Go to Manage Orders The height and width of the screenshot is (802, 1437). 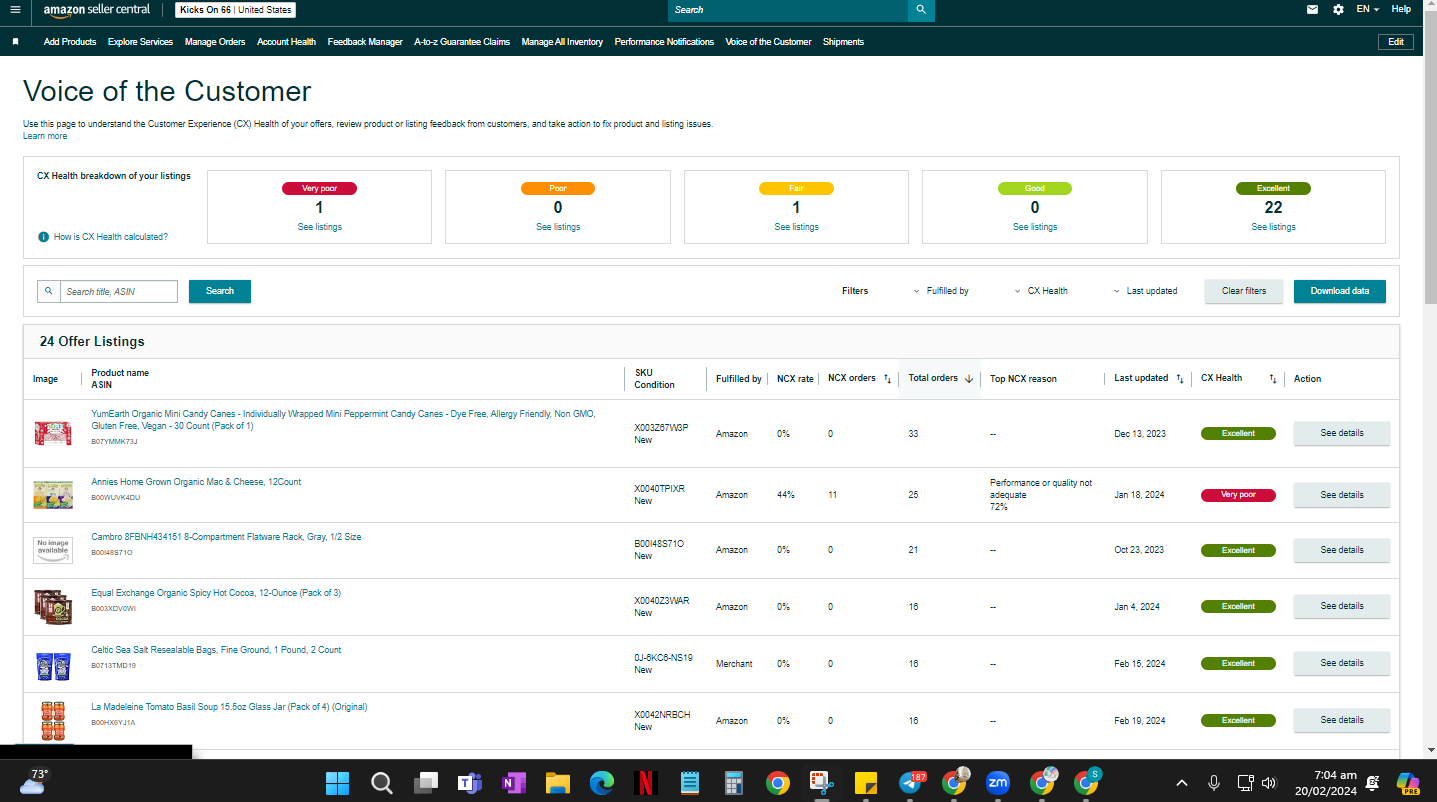(x=215, y=42)
